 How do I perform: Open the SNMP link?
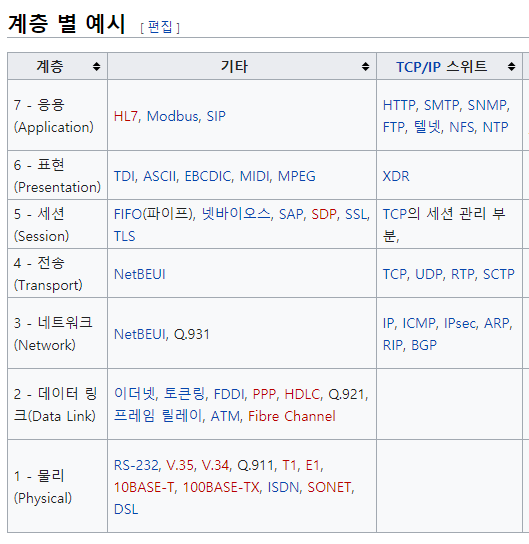pyautogui.click(x=487, y=105)
